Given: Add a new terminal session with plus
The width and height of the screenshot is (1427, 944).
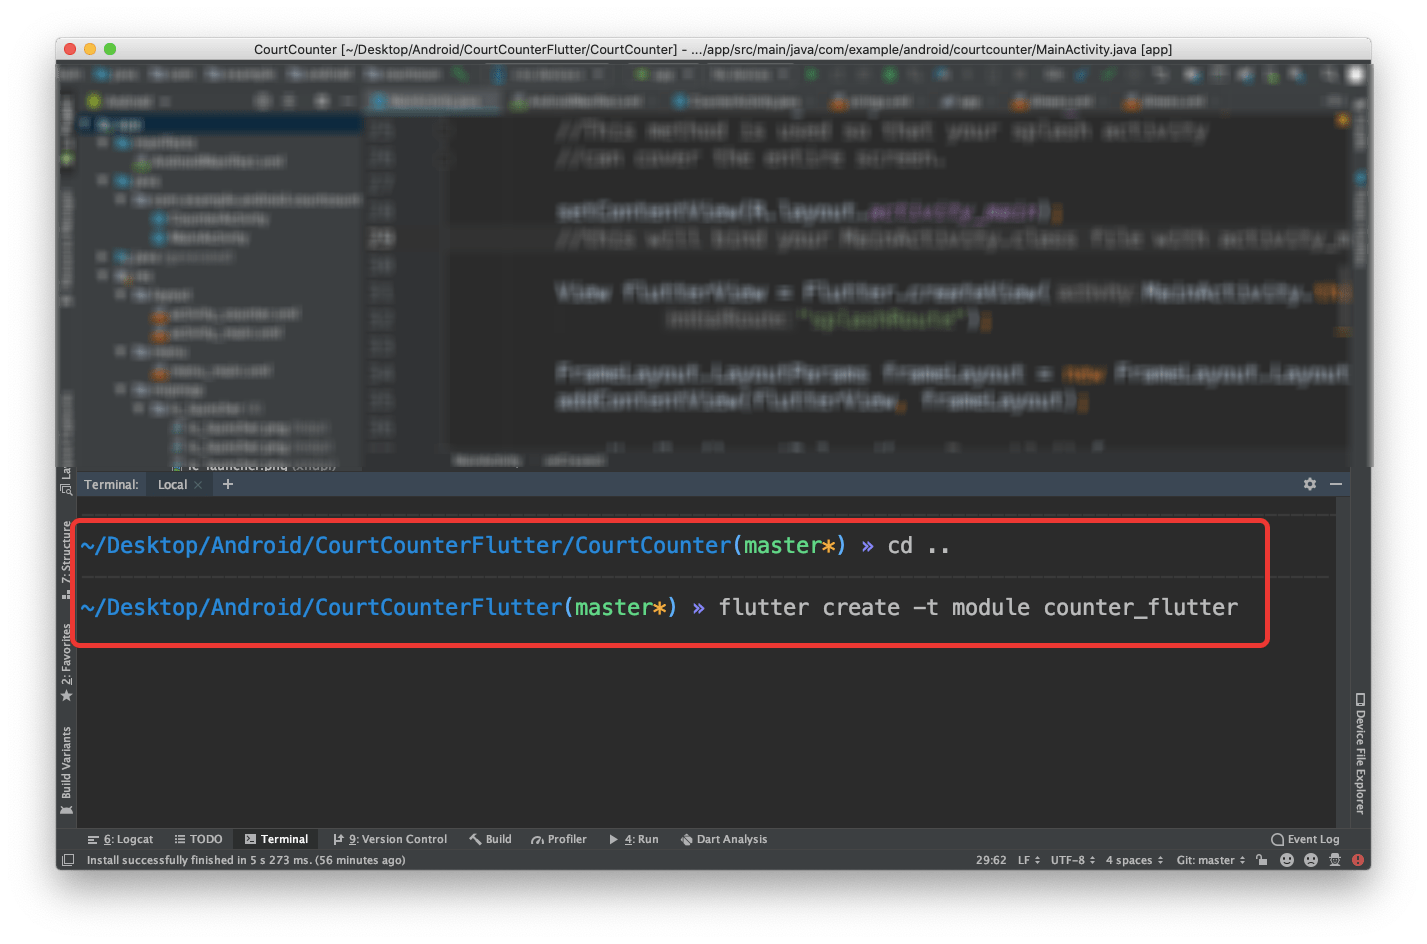Looking at the screenshot, I should pos(228,484).
